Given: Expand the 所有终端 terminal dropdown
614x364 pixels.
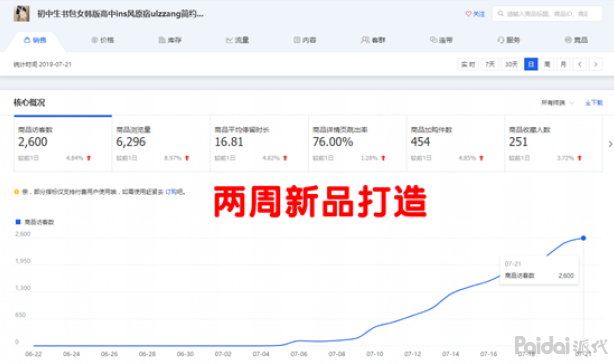Looking at the screenshot, I should click(x=557, y=103).
